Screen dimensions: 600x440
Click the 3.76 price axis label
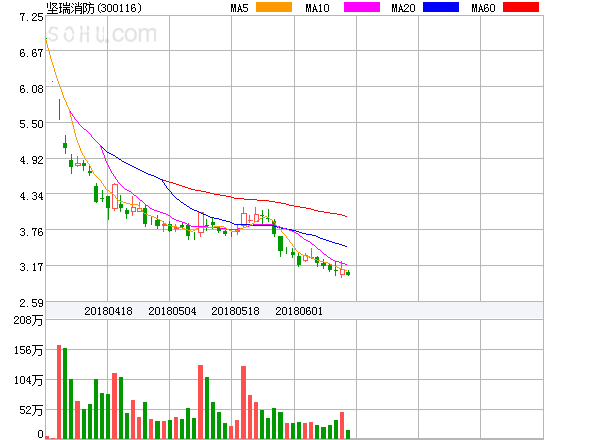point(31,232)
